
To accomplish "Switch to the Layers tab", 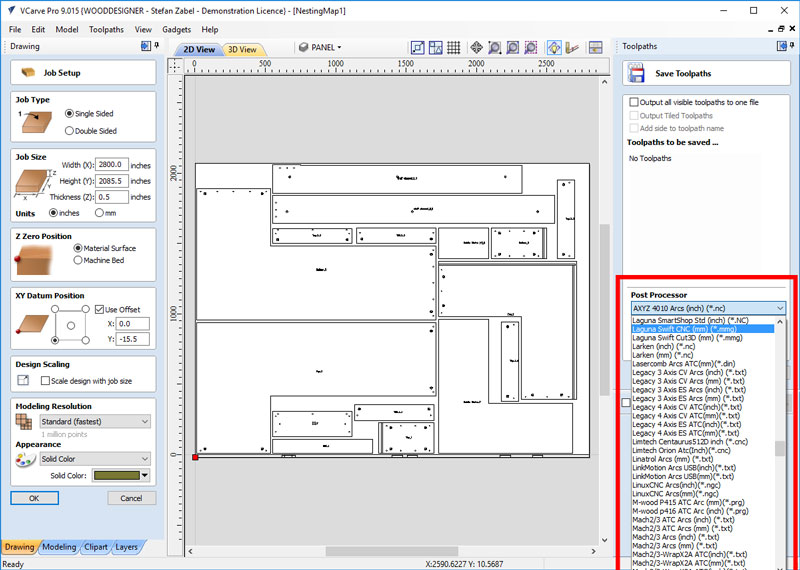I will click(127, 547).
